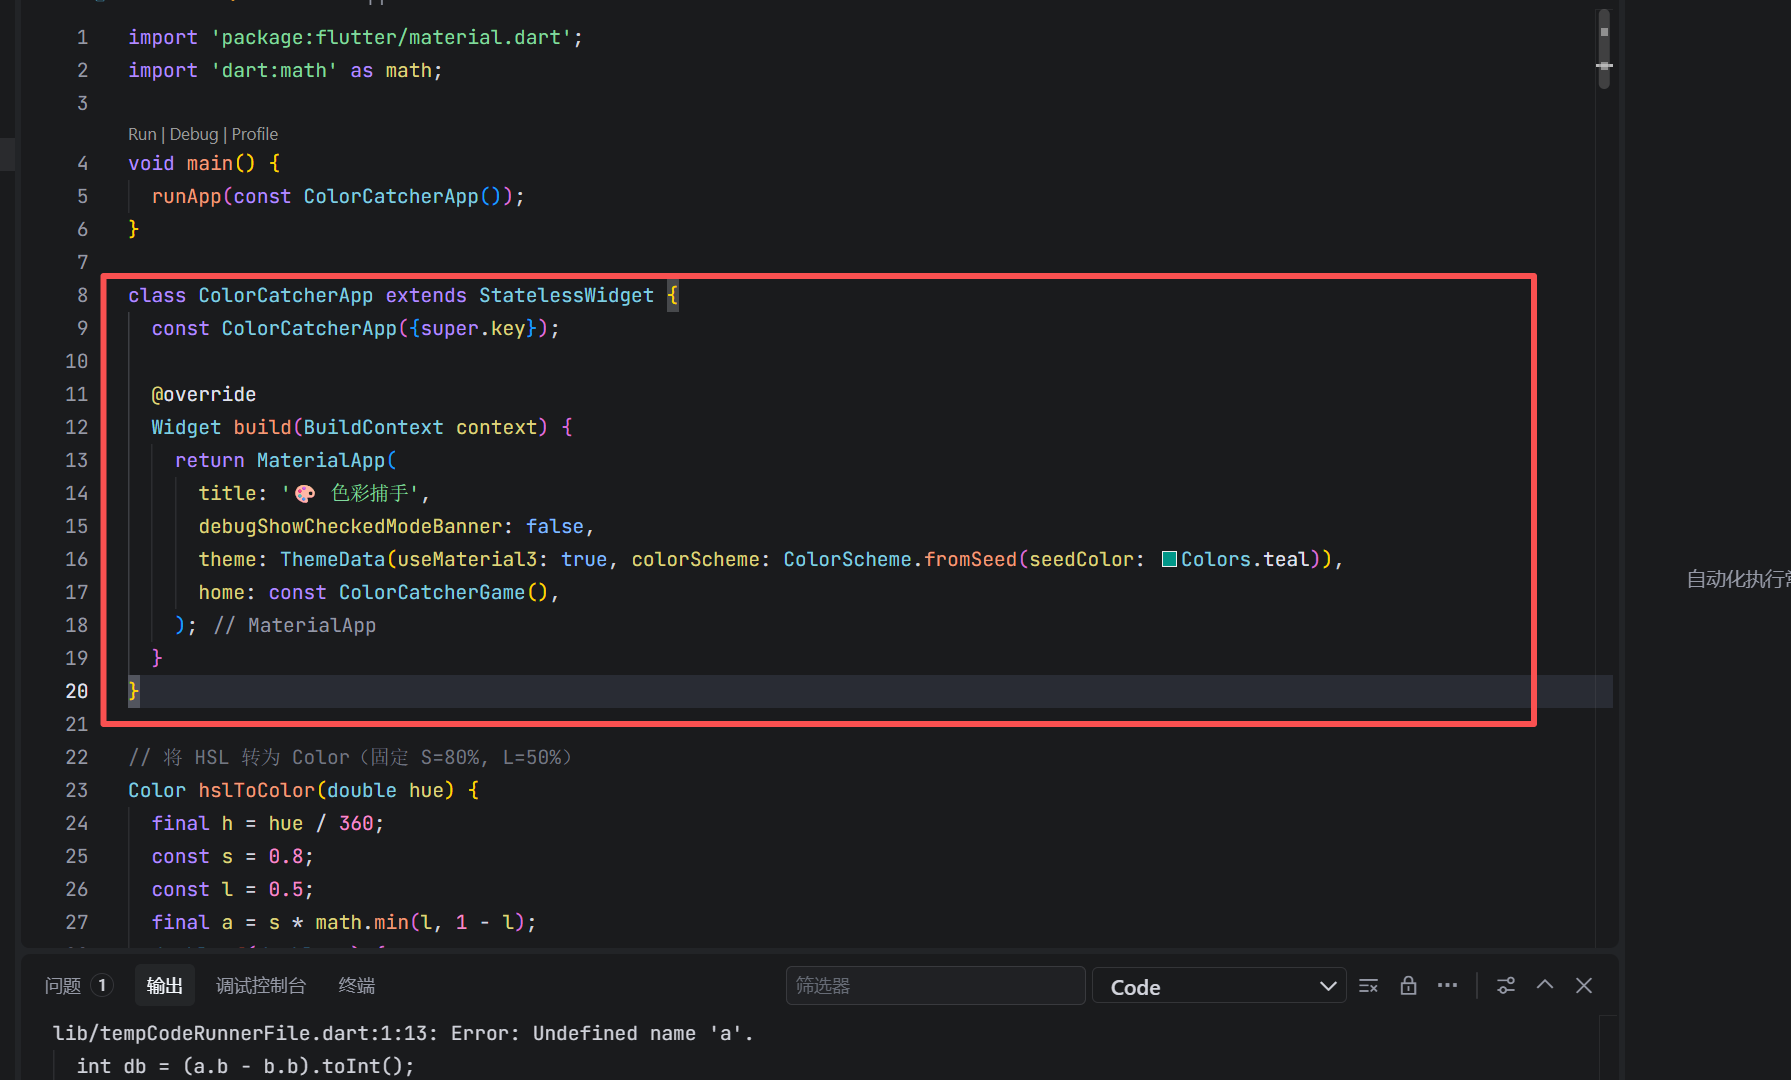The width and height of the screenshot is (1791, 1080).
Task: Click the class name ColorCatcherApp on line 8
Action: tap(286, 295)
